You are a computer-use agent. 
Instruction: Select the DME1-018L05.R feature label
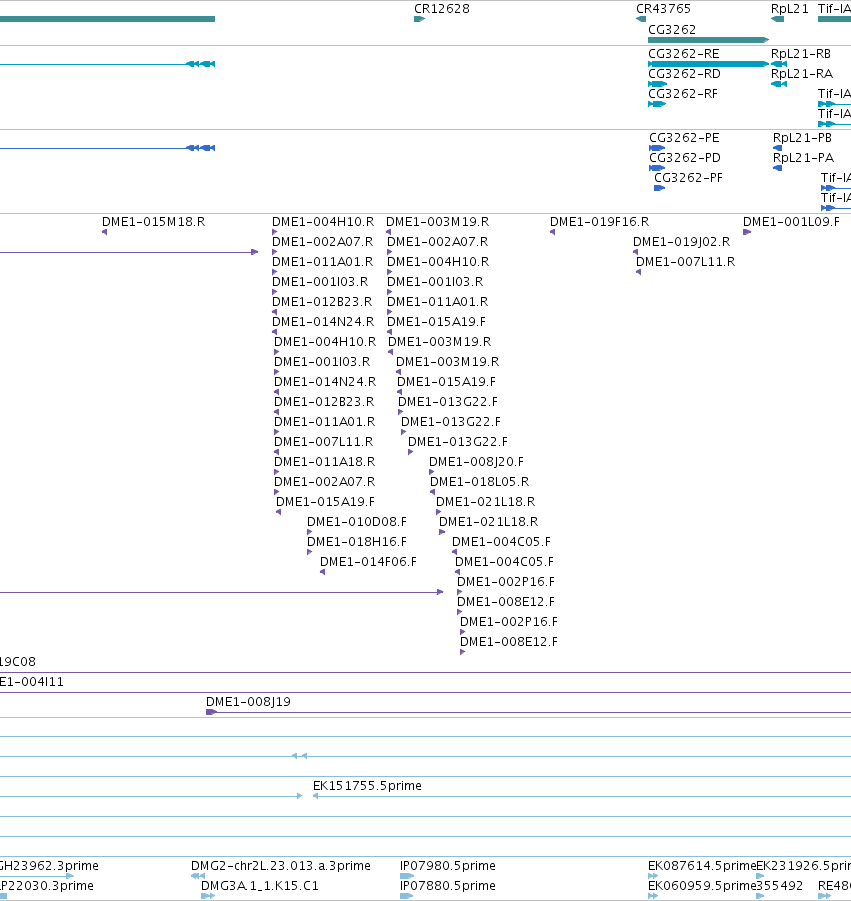click(x=480, y=482)
